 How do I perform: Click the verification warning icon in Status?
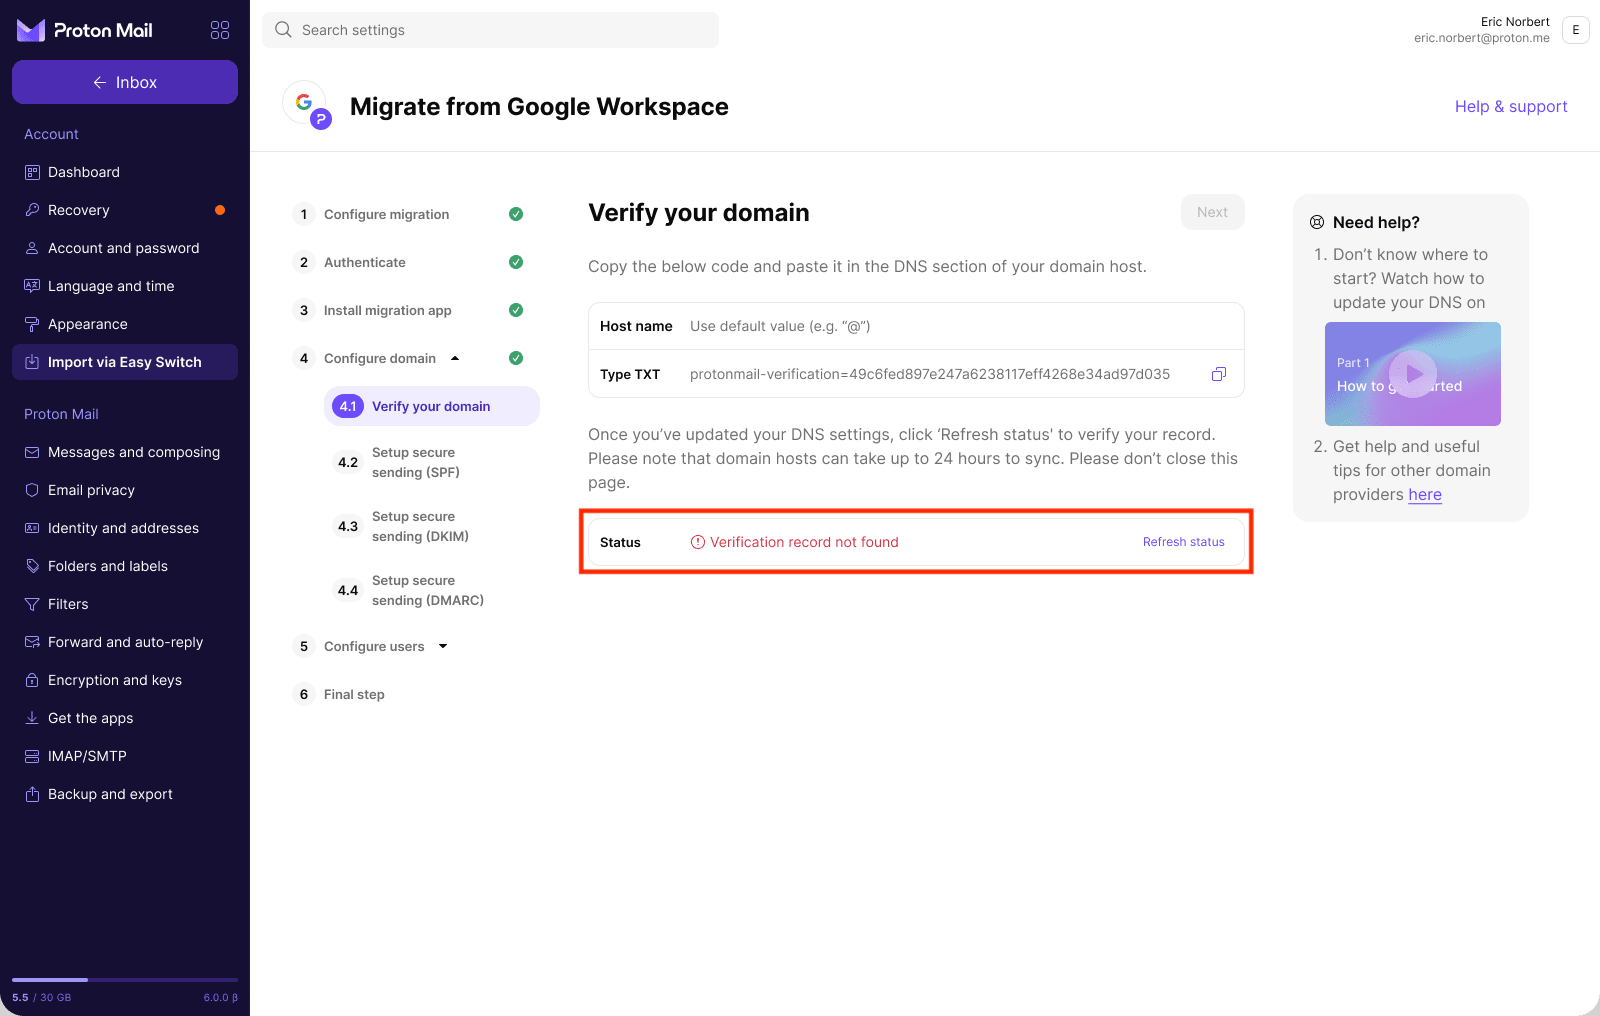(x=698, y=542)
